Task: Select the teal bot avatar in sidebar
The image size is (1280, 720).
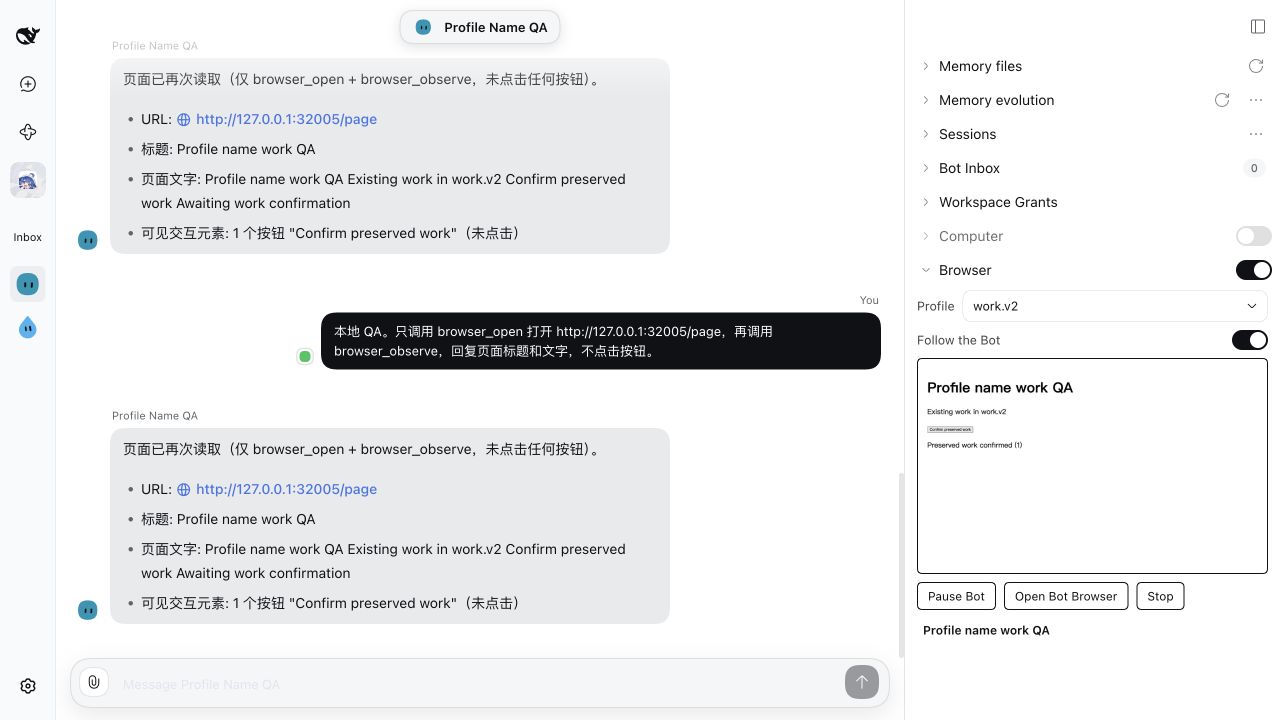Action: 28,284
